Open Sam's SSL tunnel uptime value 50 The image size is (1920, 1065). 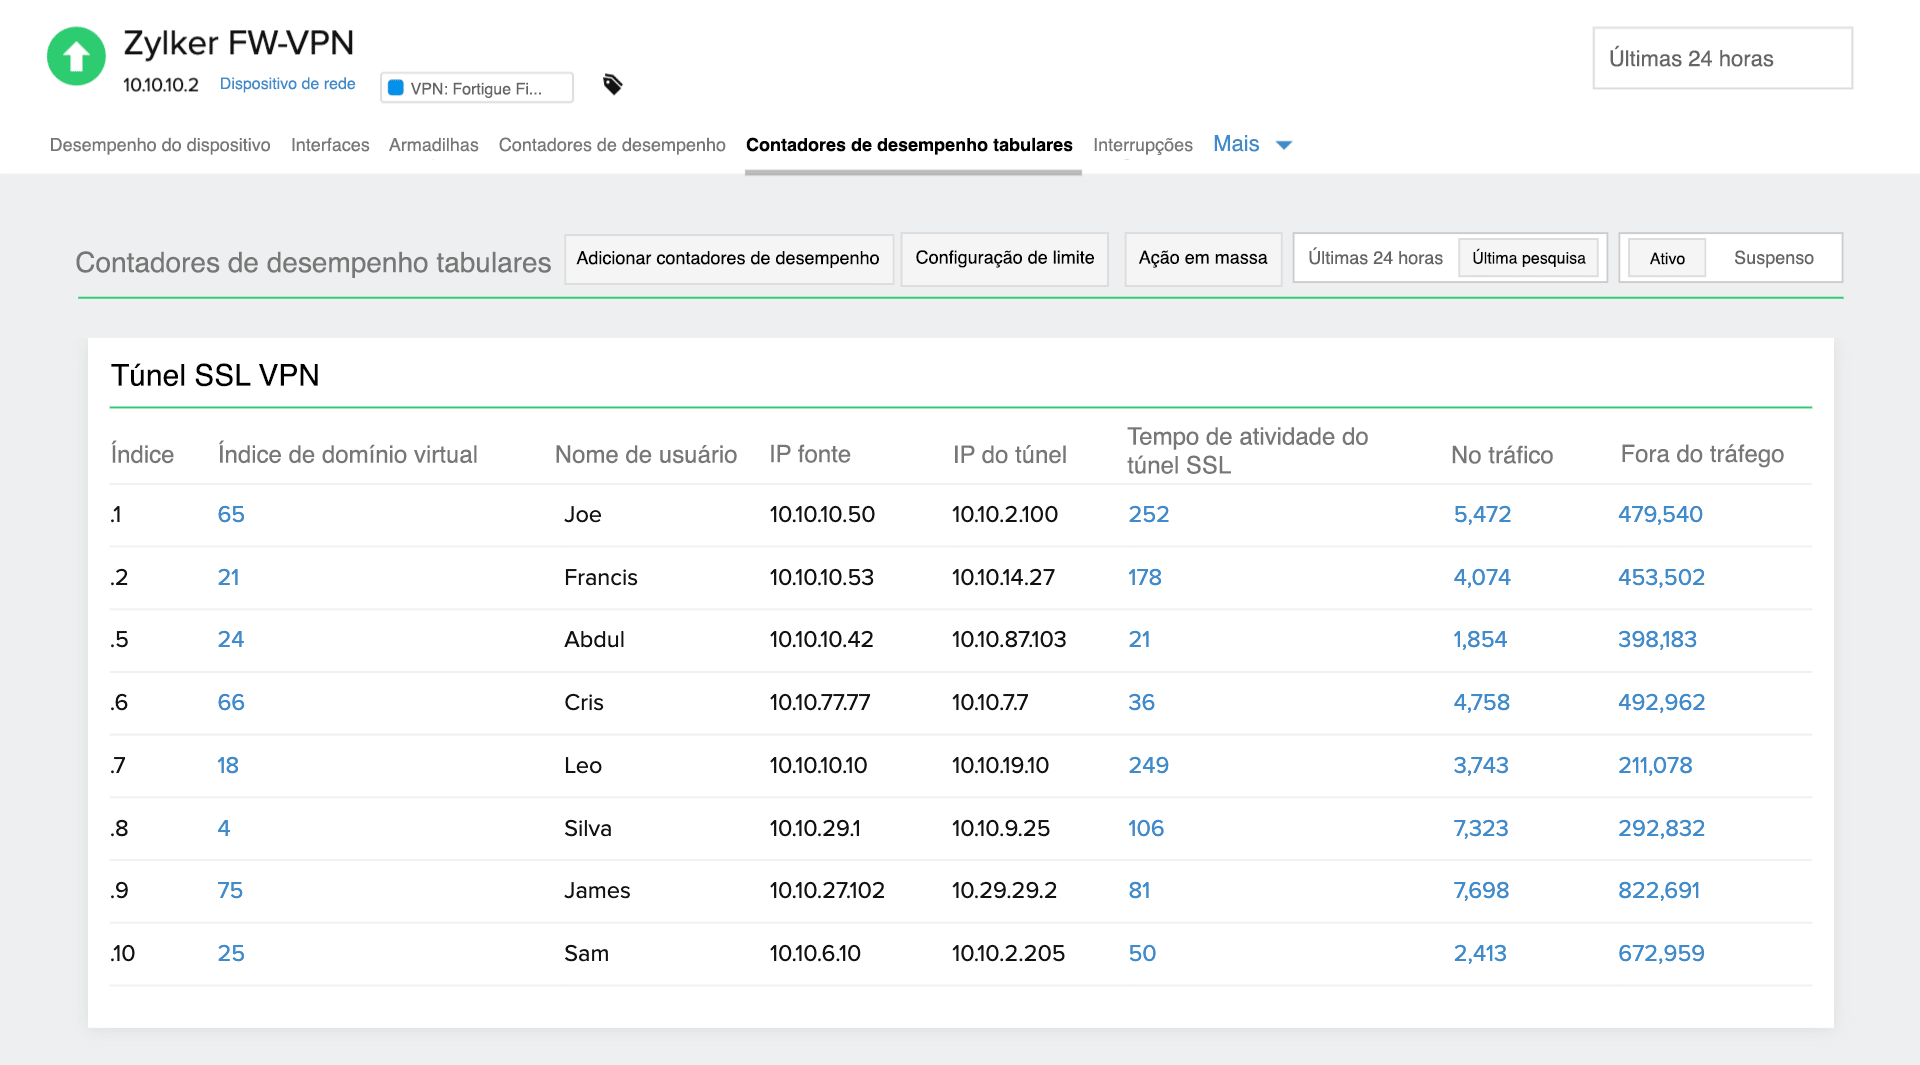[x=1143, y=954]
